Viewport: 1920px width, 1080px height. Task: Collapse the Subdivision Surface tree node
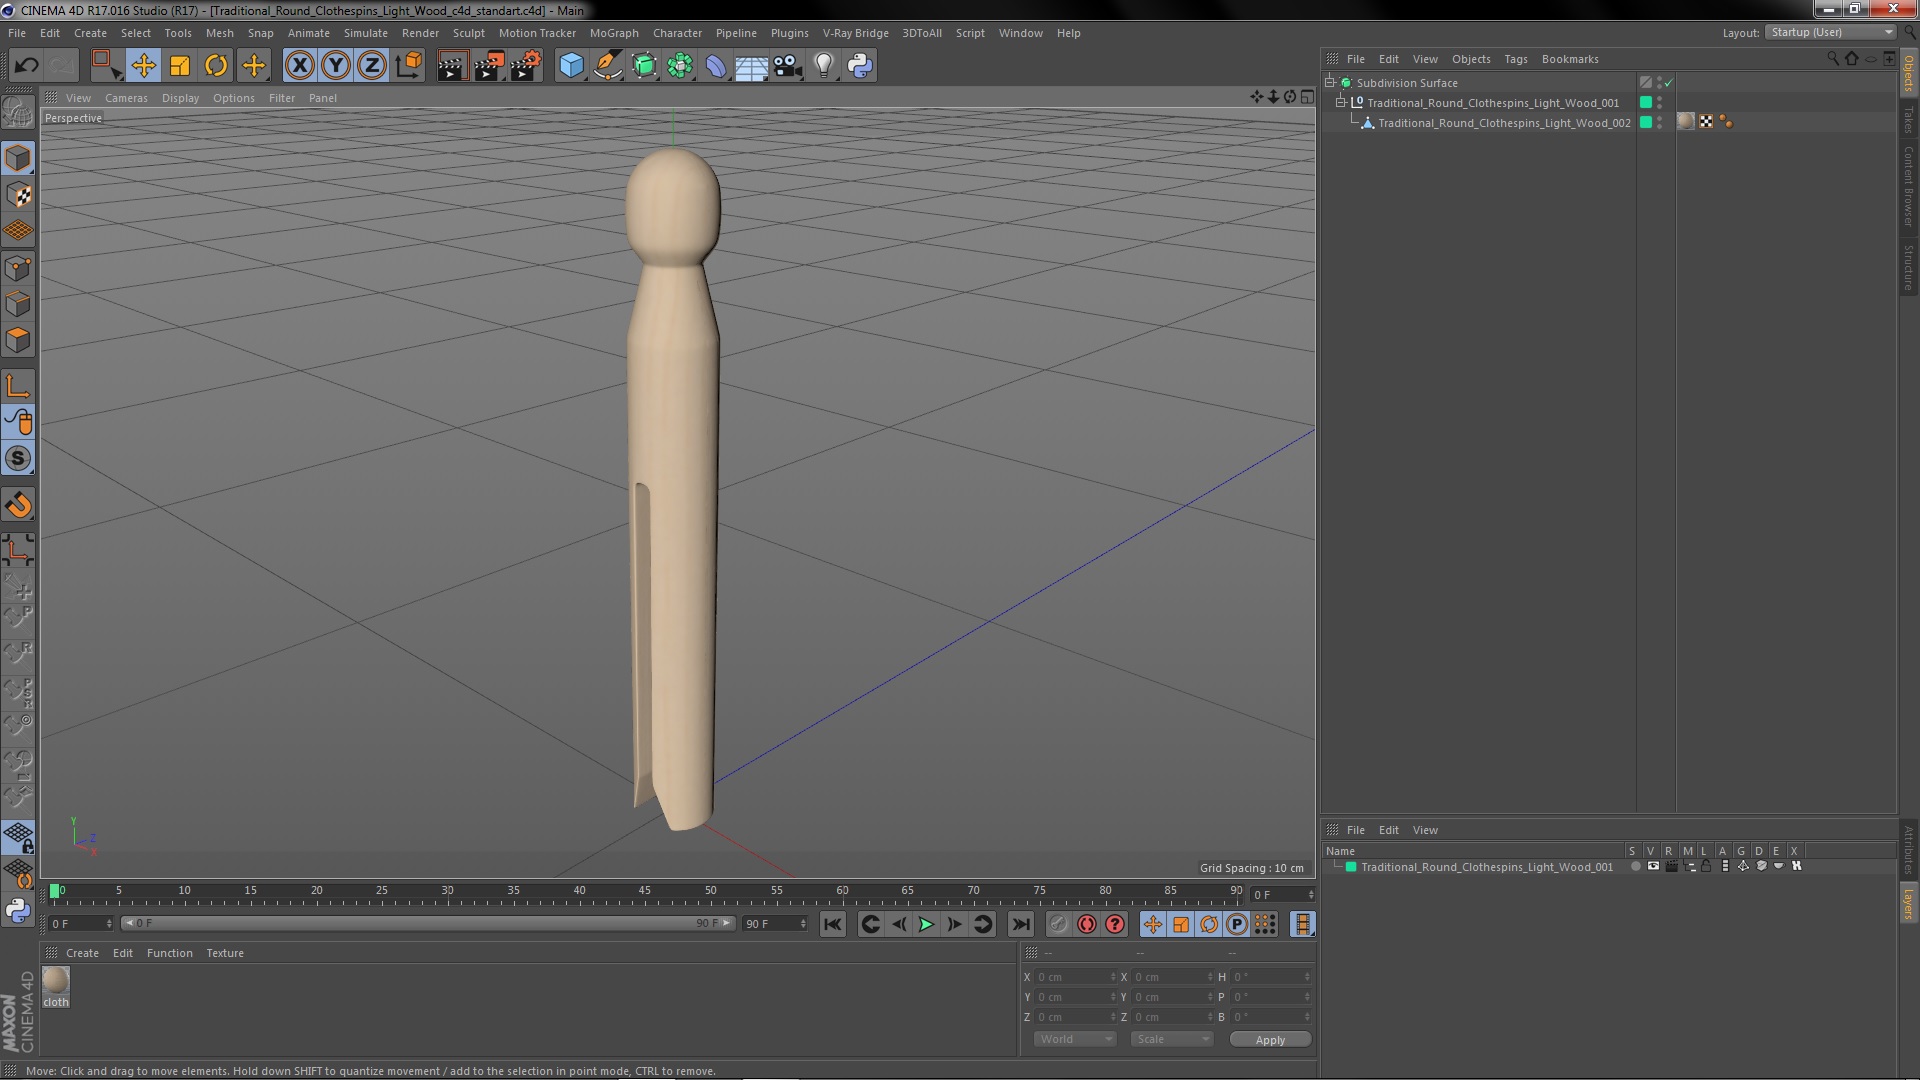(x=1330, y=83)
